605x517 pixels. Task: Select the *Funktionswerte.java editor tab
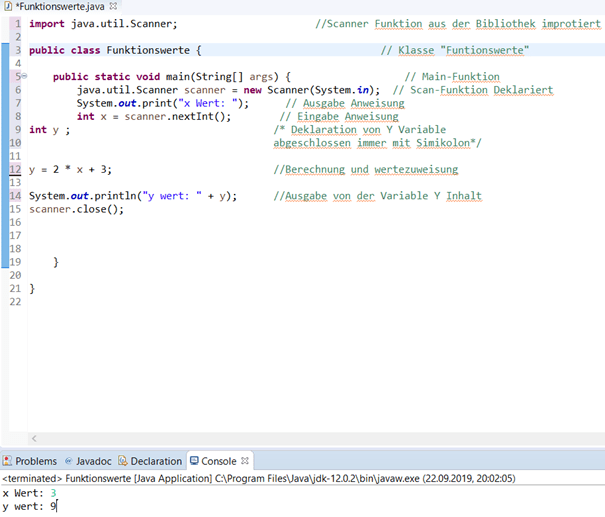point(58,6)
